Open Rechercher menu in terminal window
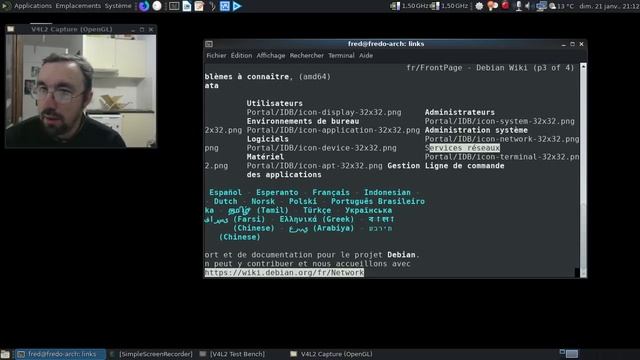Image resolution: width=640 pixels, height=360 pixels. click(x=307, y=56)
